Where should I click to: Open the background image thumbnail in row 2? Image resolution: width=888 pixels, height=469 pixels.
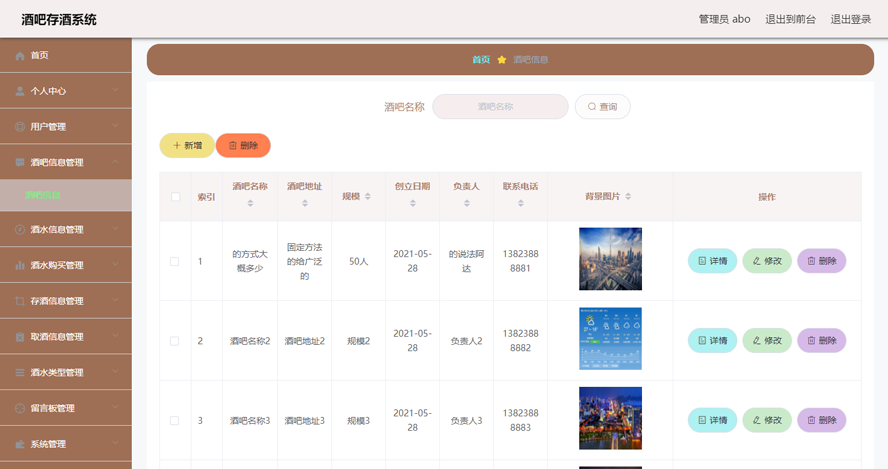[610, 339]
